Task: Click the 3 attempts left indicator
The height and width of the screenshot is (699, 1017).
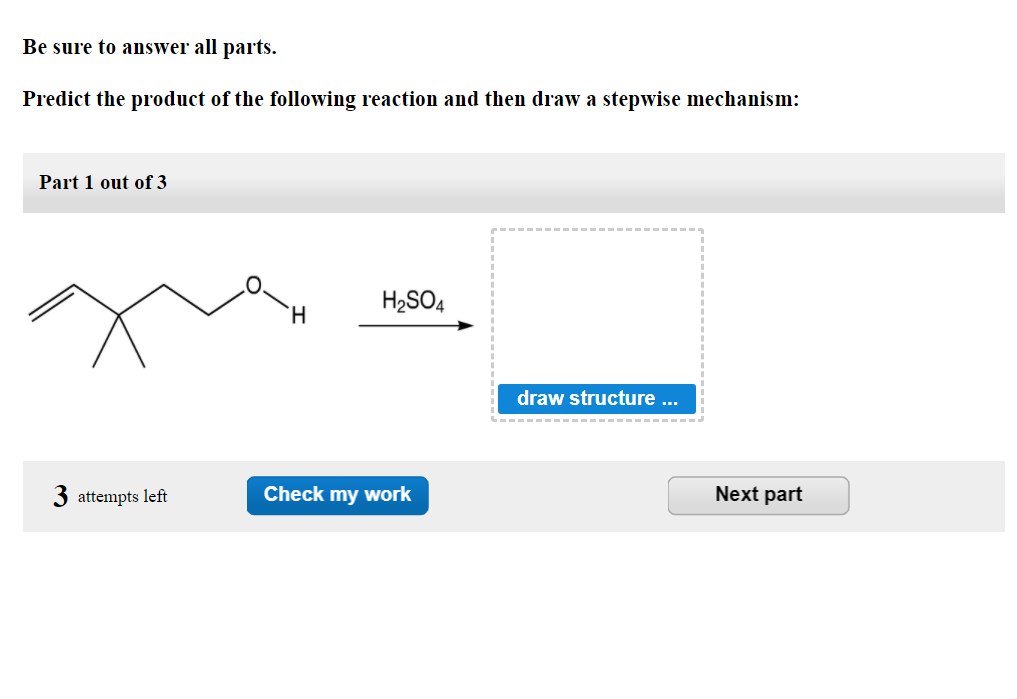Action: pyautogui.click(x=110, y=494)
